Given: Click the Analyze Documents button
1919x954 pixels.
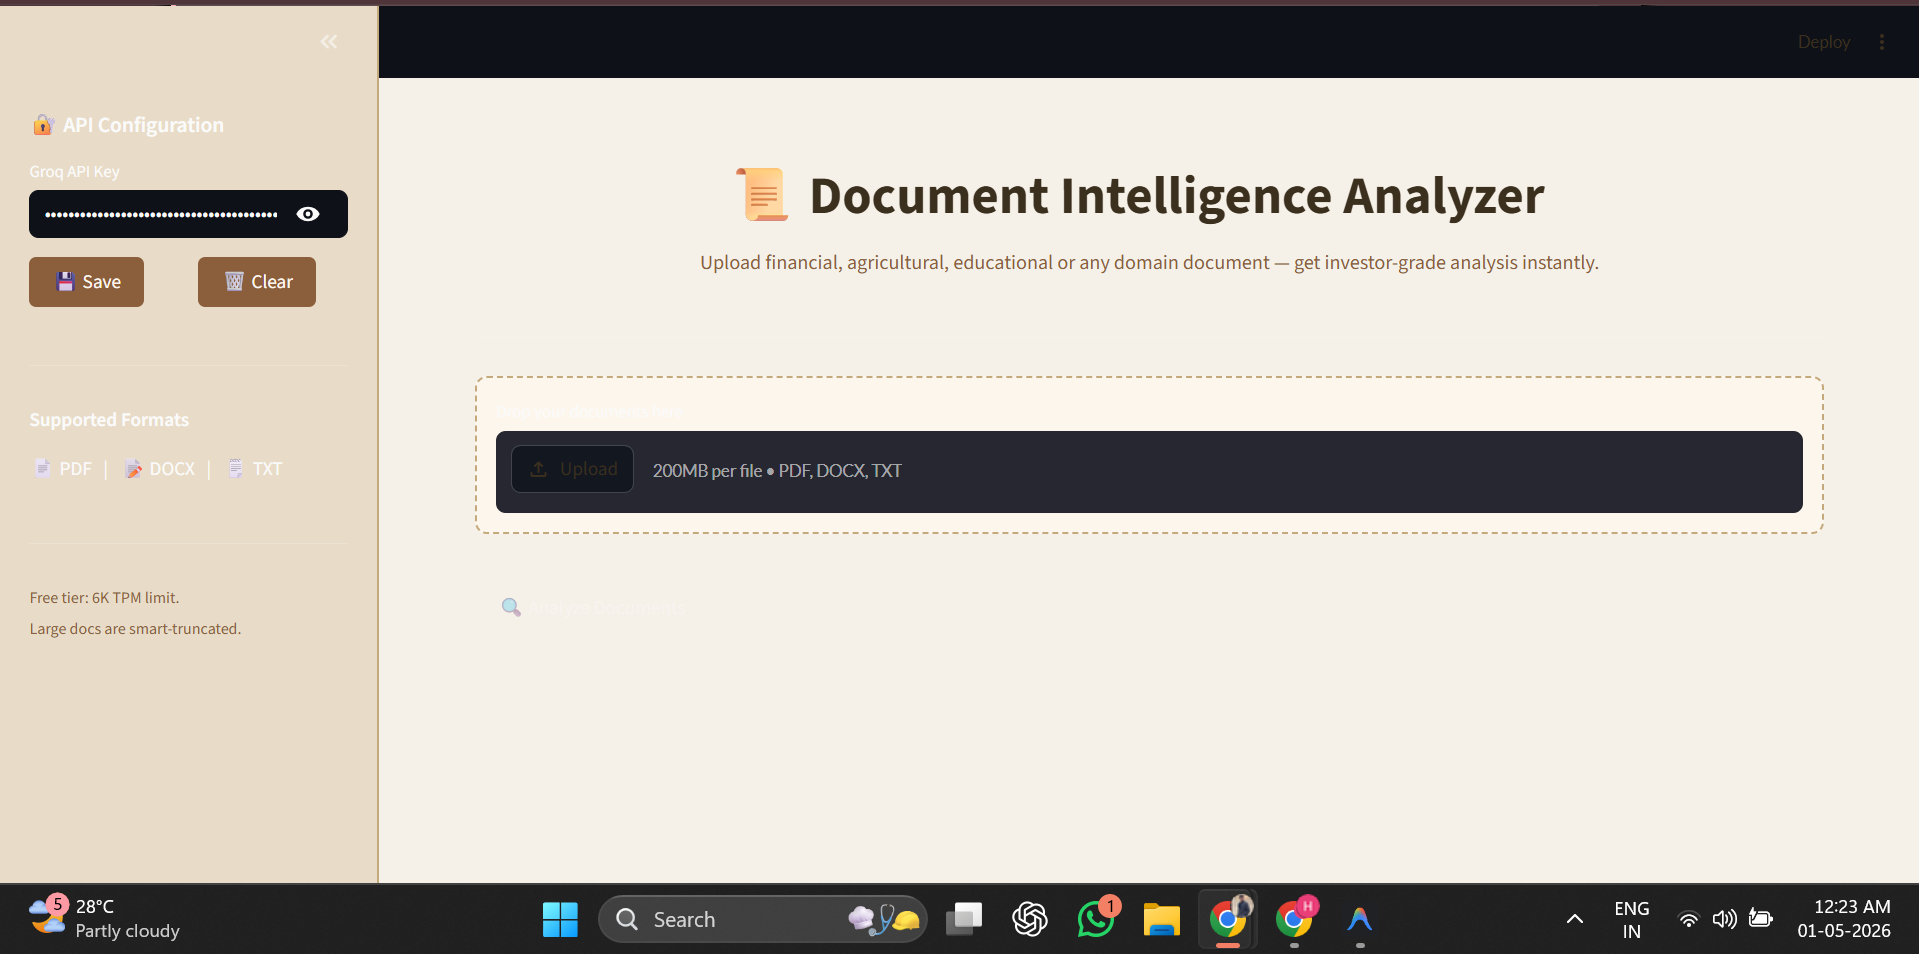Looking at the screenshot, I should tap(592, 608).
